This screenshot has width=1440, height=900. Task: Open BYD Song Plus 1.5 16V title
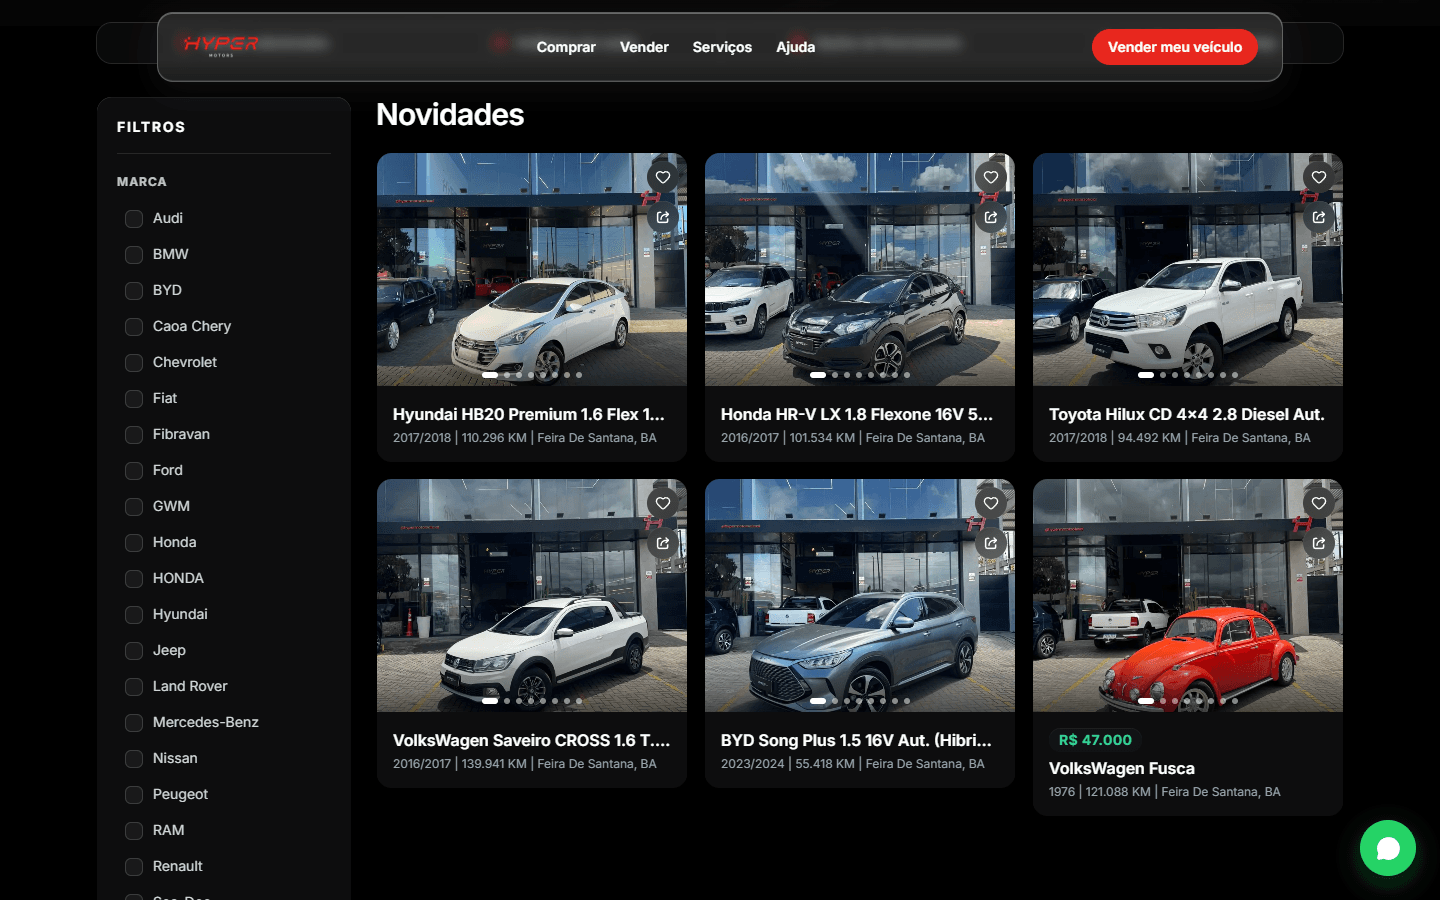pyautogui.click(x=857, y=740)
